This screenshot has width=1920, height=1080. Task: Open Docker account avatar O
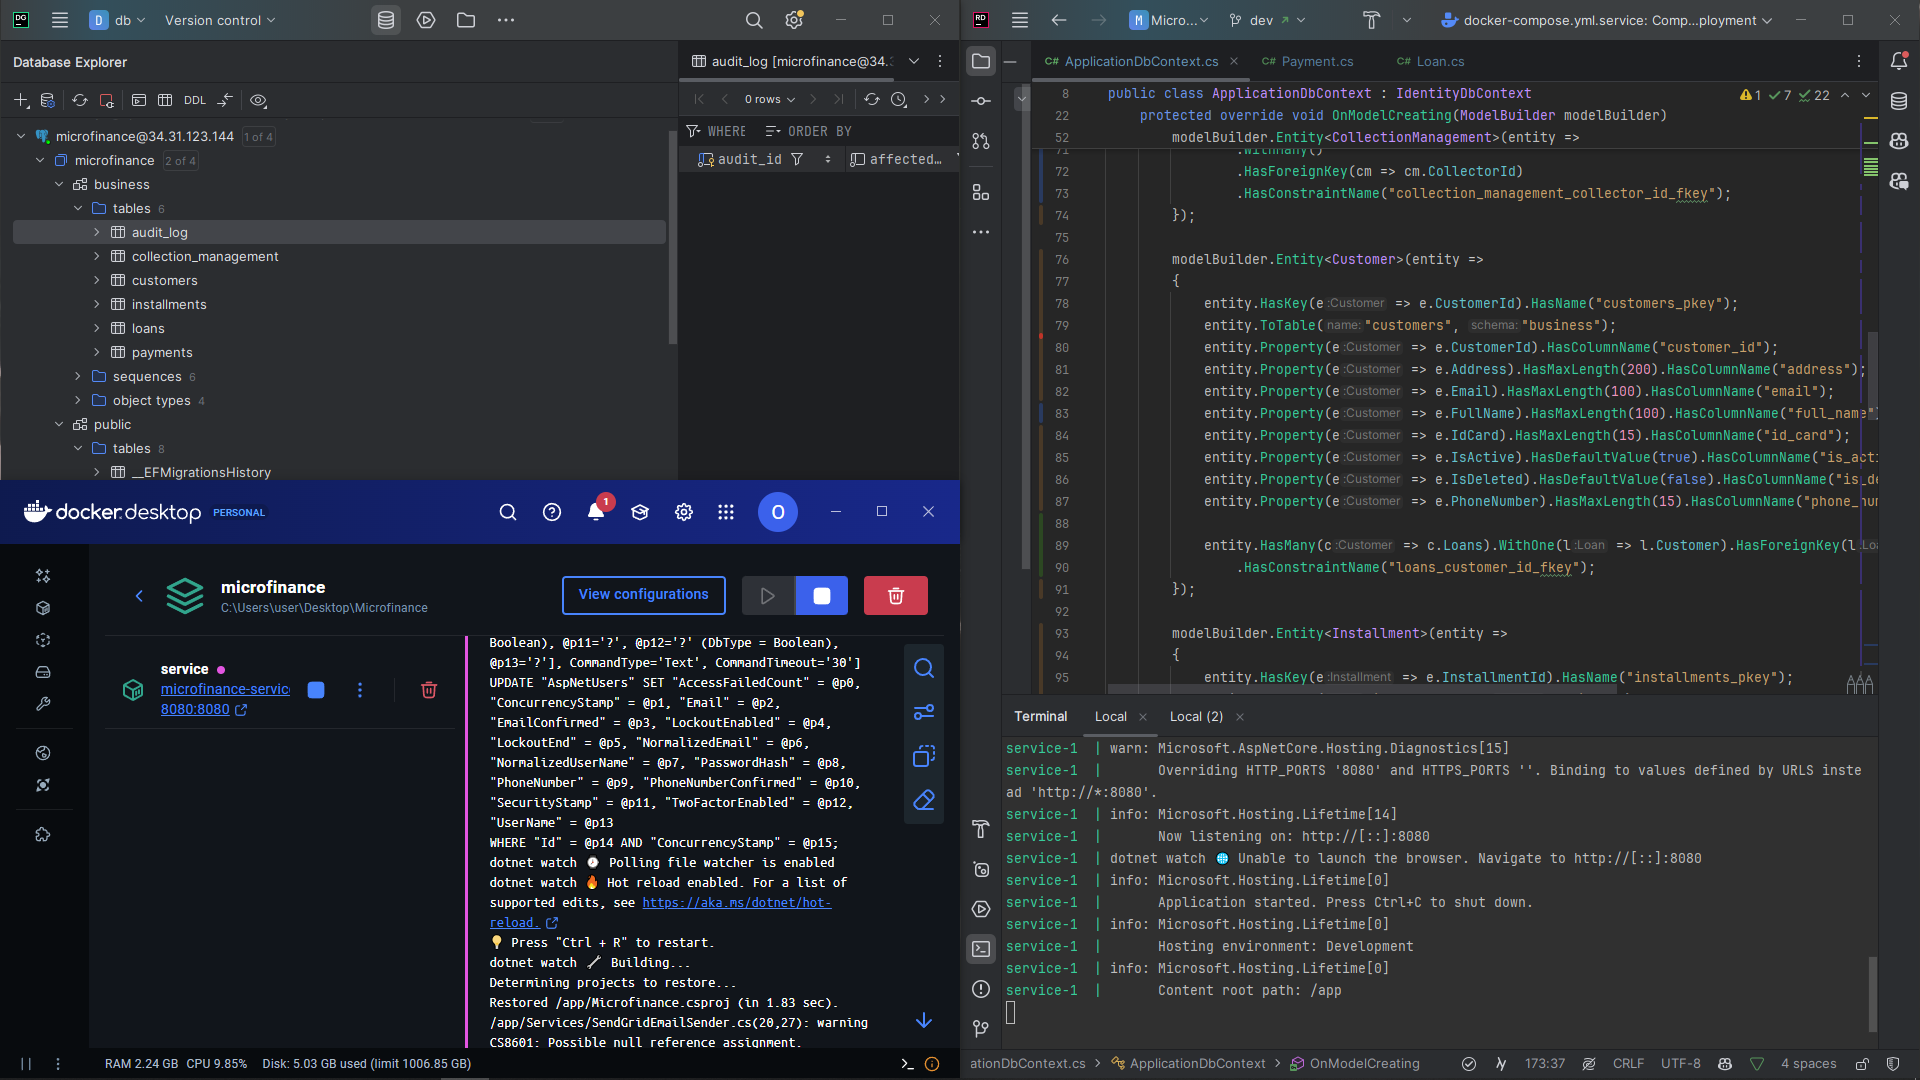(778, 512)
